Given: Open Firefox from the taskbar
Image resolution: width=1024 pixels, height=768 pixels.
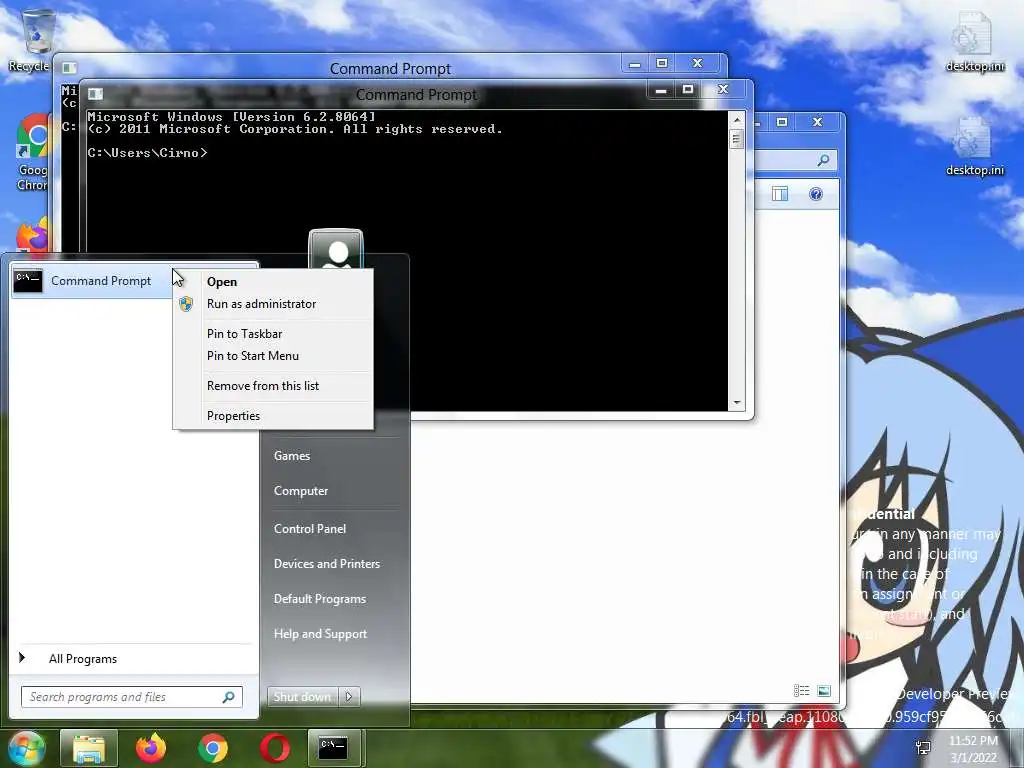Looking at the screenshot, I should [x=151, y=748].
